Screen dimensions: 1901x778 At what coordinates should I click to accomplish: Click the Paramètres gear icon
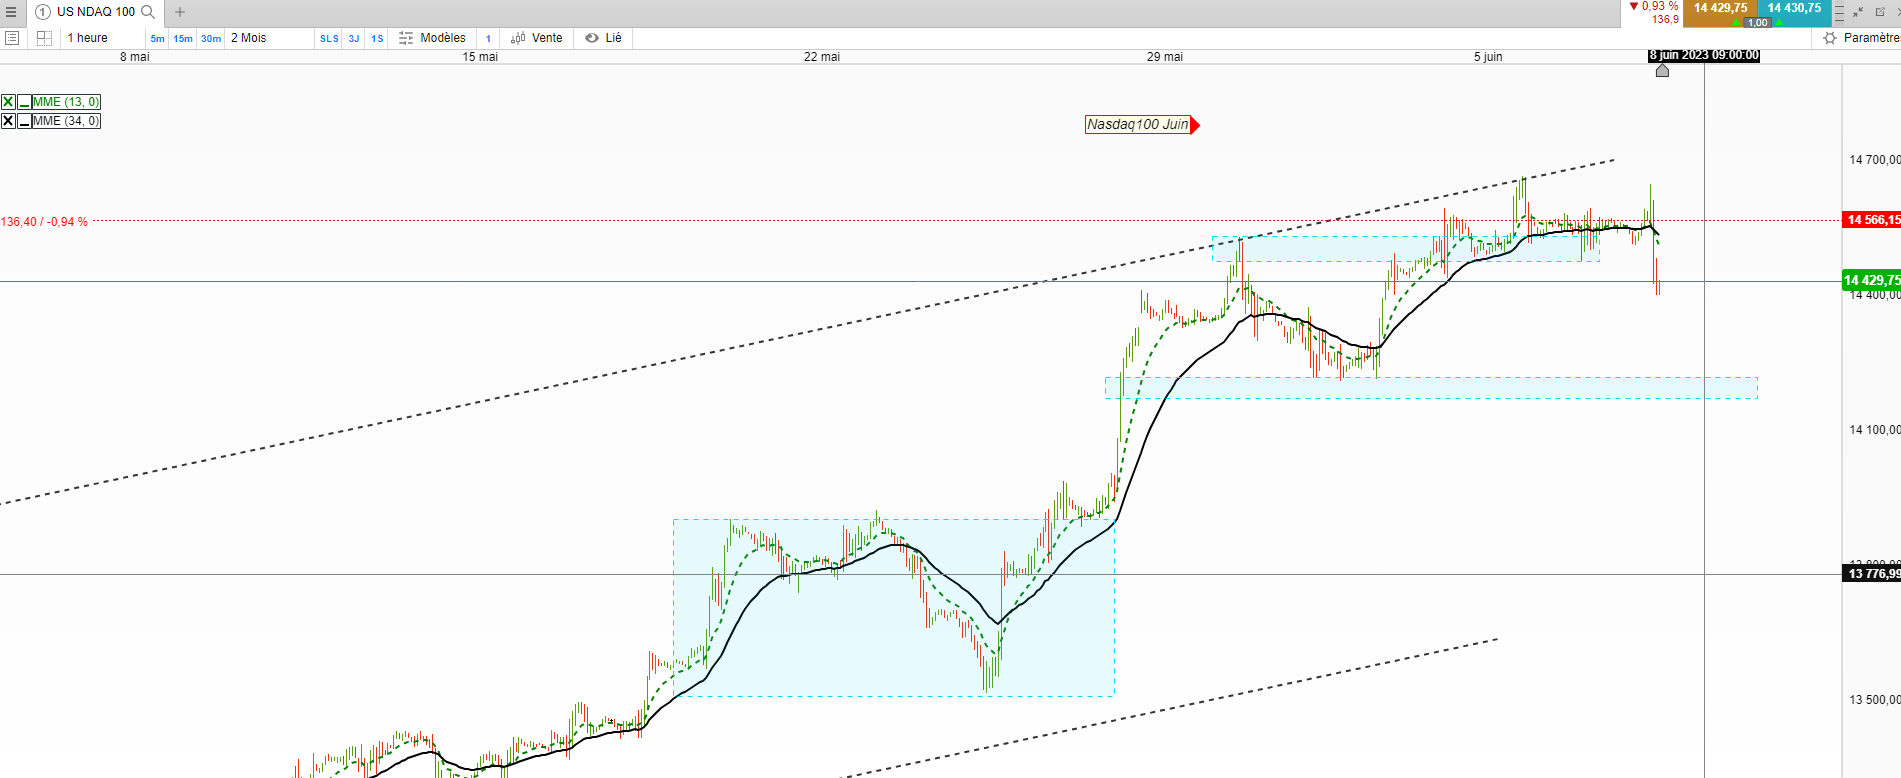pyautogui.click(x=1830, y=38)
